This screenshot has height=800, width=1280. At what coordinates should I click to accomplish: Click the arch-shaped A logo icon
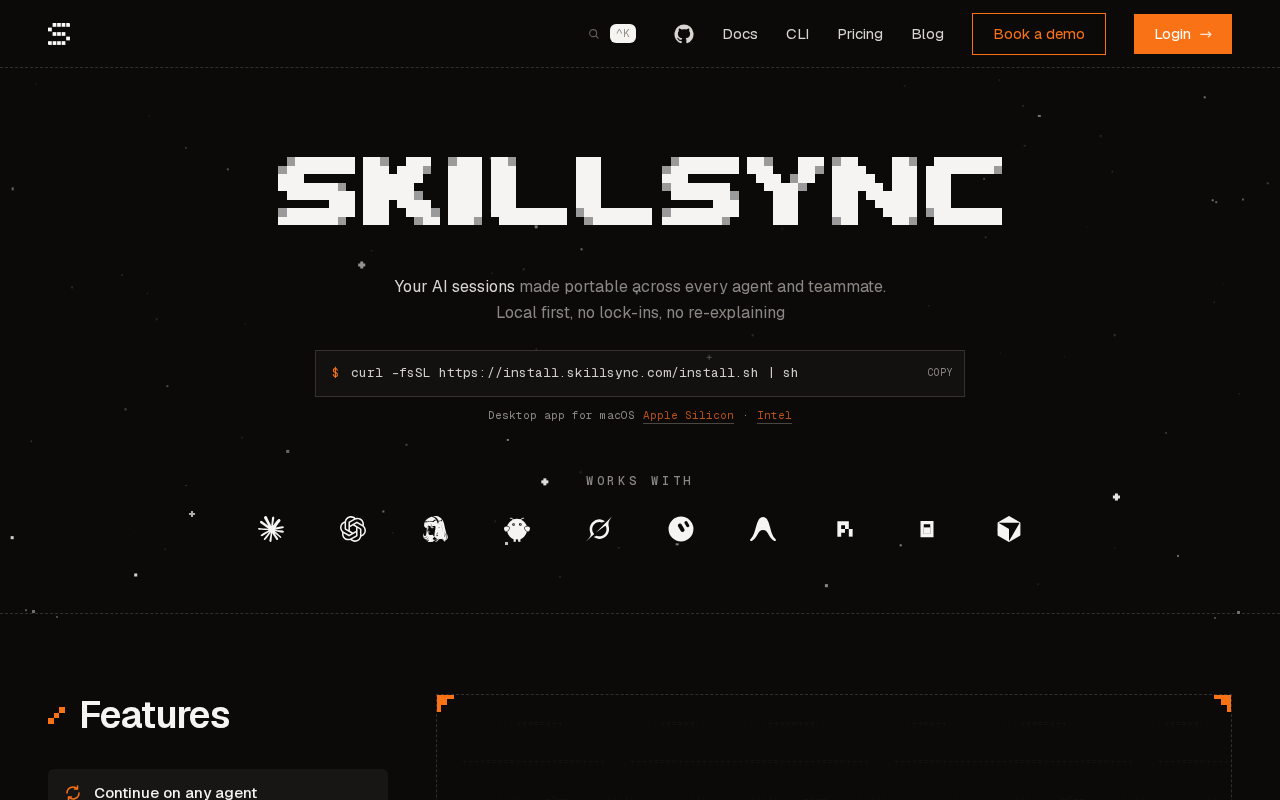[x=763, y=529]
